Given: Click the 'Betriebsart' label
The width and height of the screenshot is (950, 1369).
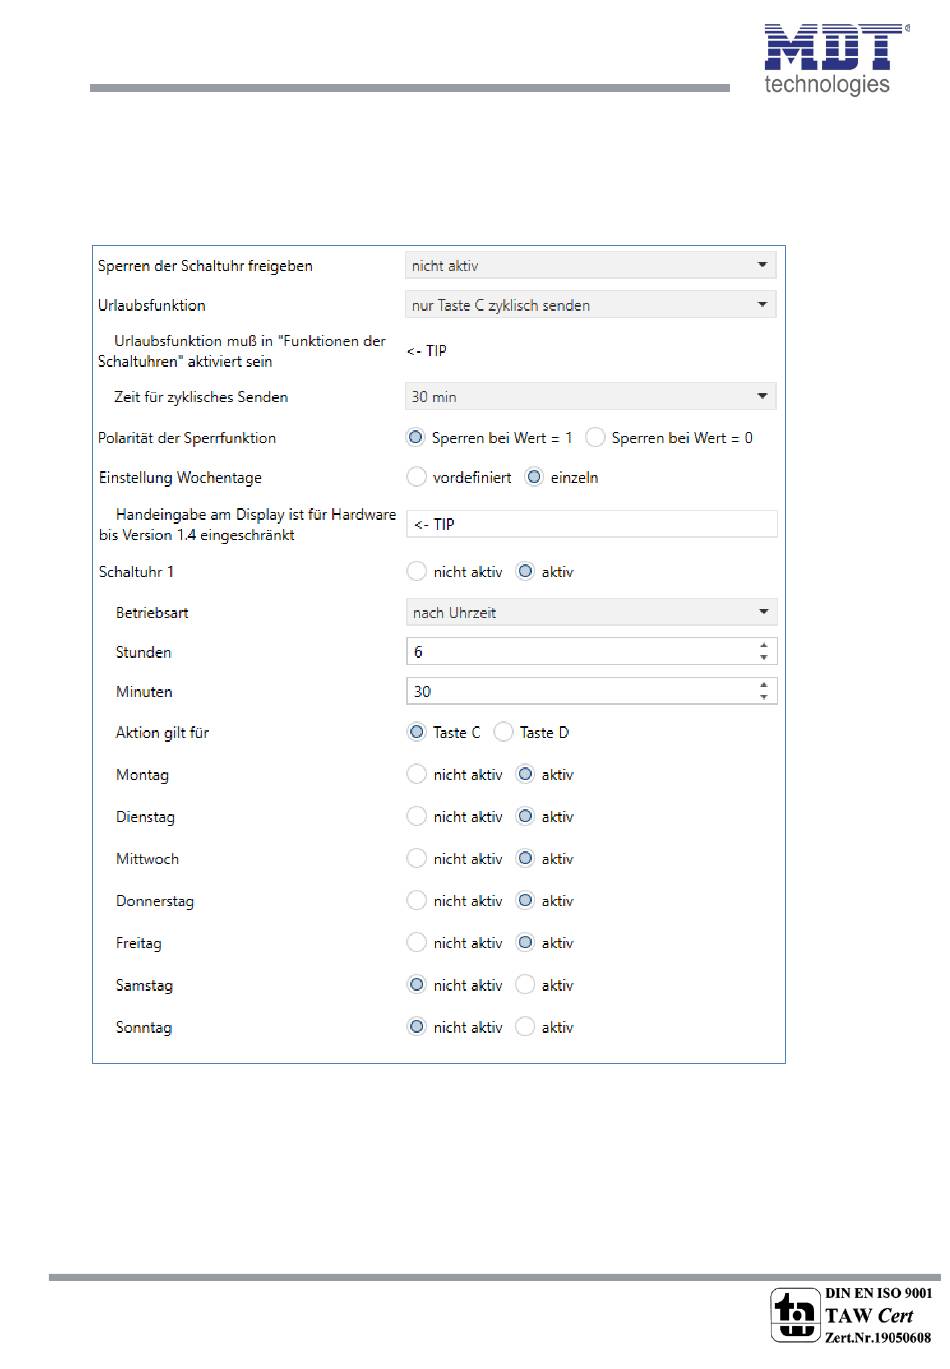Looking at the screenshot, I should pyautogui.click(x=152, y=613).
